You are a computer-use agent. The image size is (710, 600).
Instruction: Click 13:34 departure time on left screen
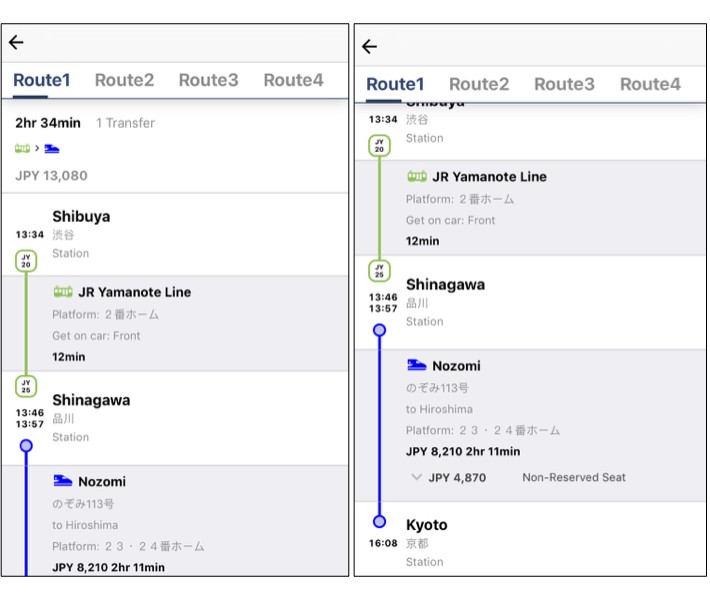pos(30,235)
